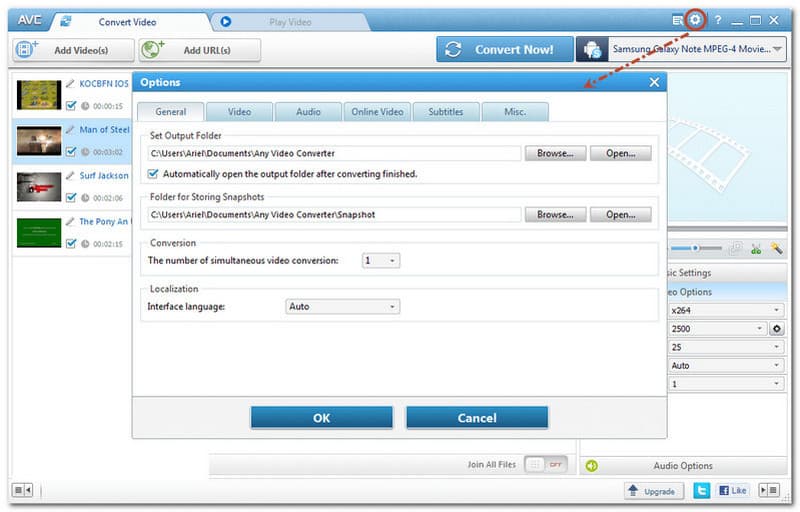The image size is (800, 512).
Task: Open the output list icon beside gear
Action: click(x=677, y=20)
